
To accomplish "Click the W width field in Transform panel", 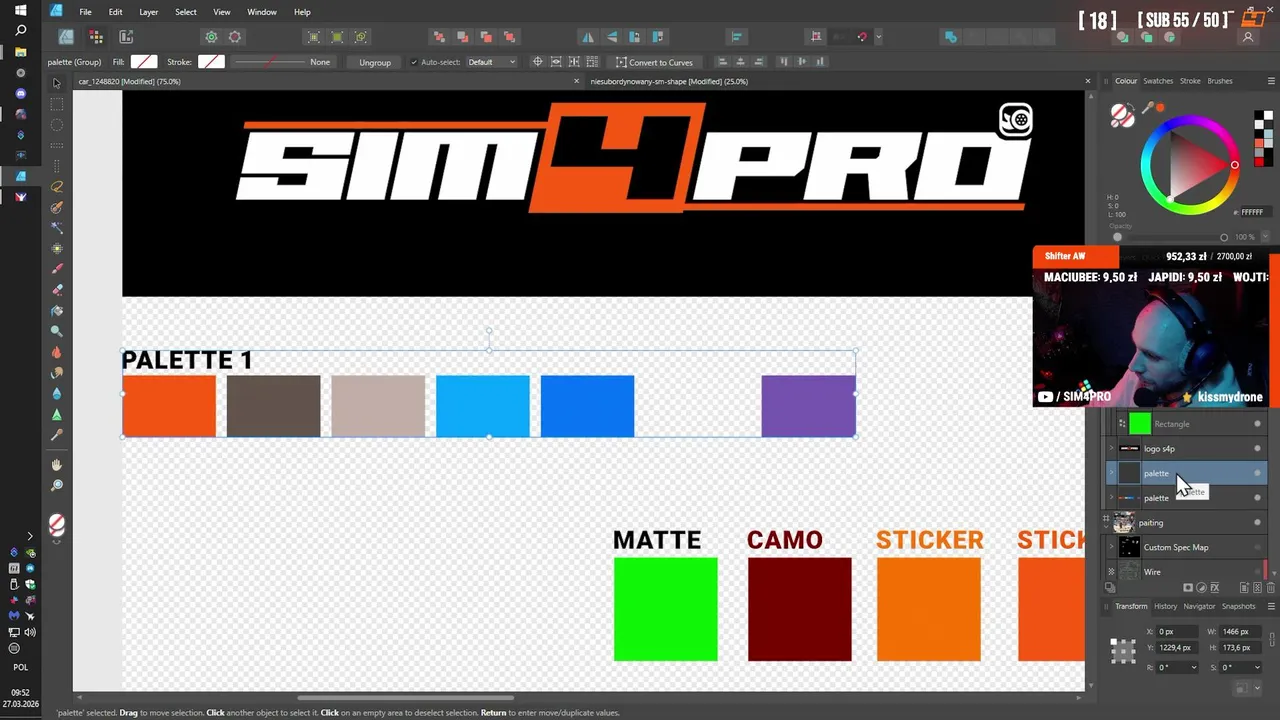I will [x=1242, y=632].
